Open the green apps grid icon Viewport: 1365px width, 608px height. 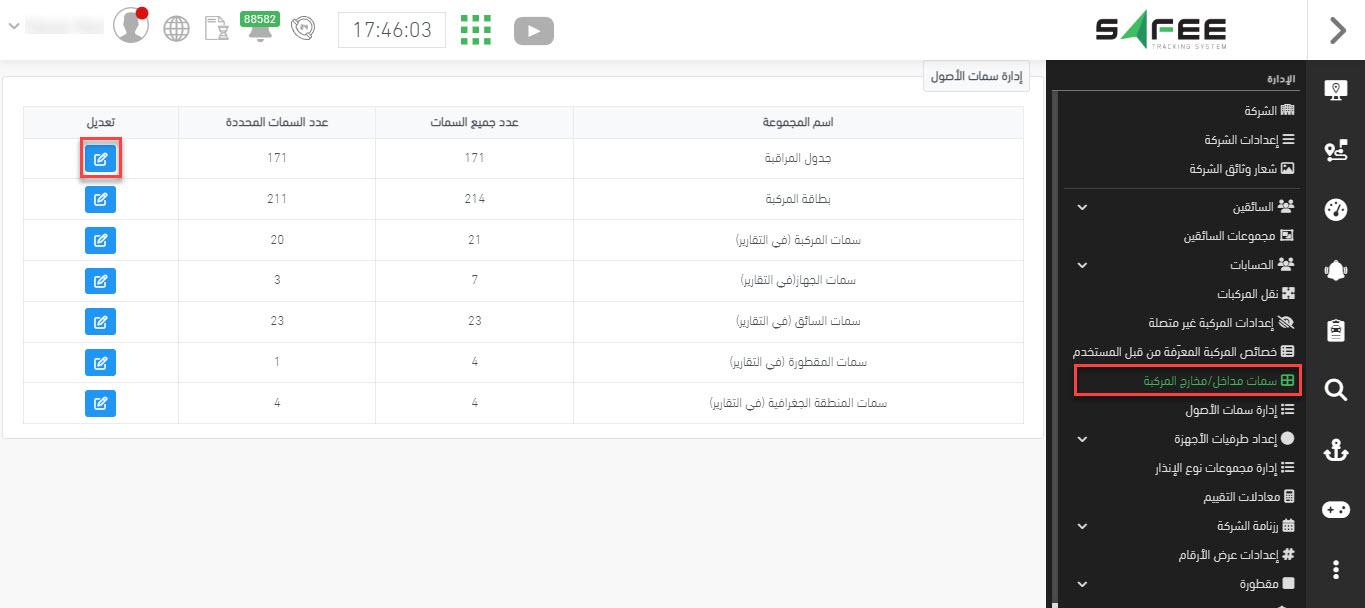coord(476,30)
